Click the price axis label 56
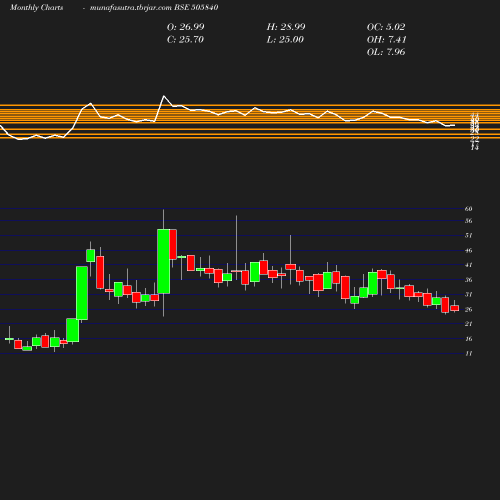This screenshot has width=500, height=500. (468, 221)
